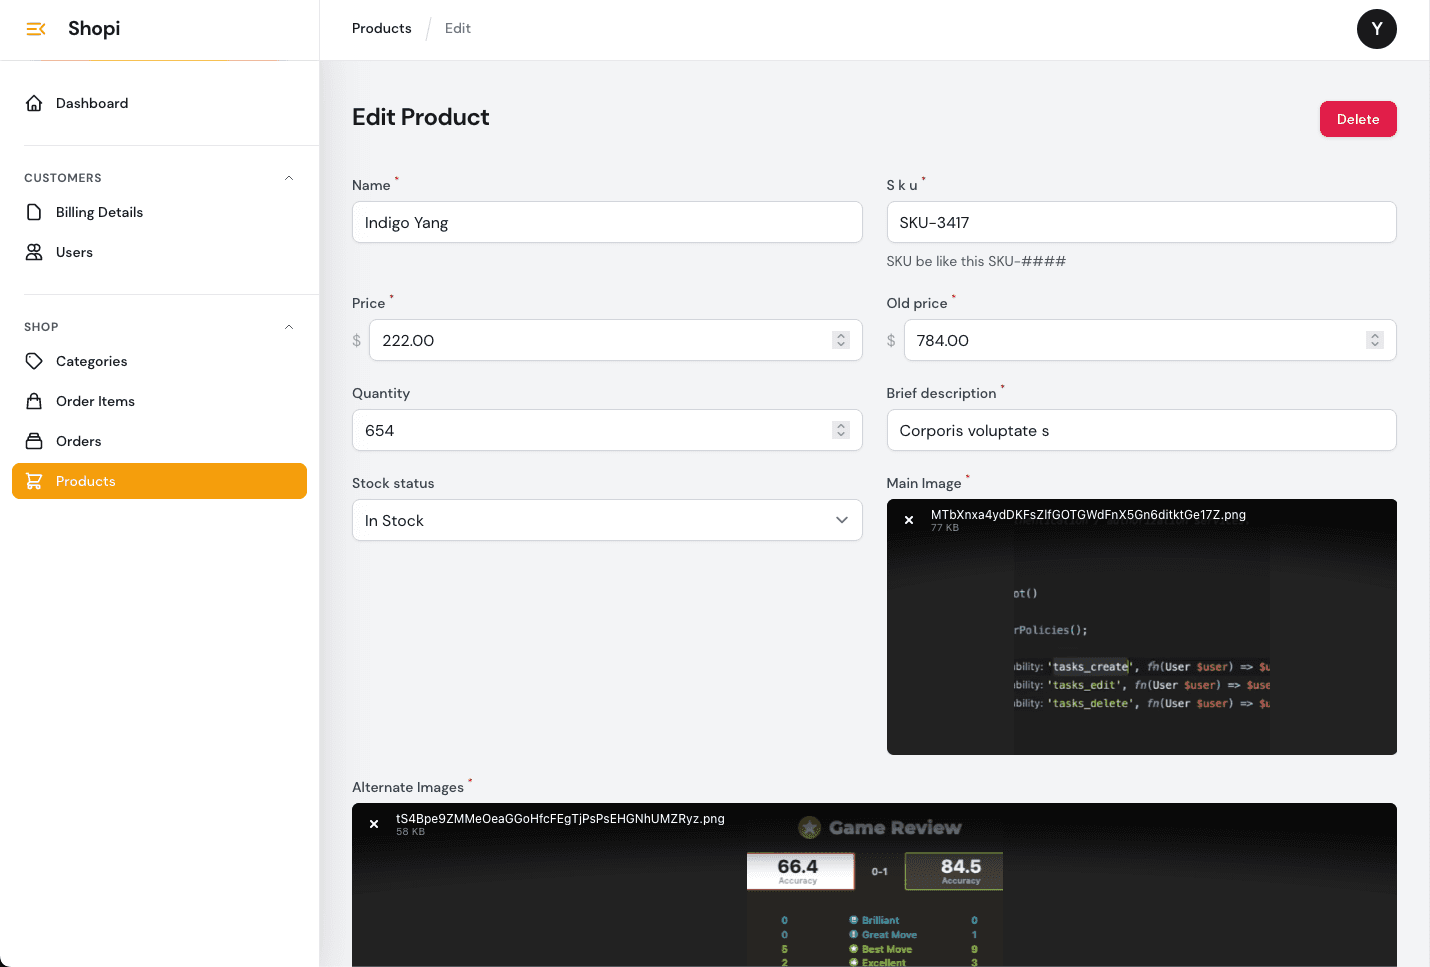Adjust Quantity using the stepper arrows
The height and width of the screenshot is (967, 1430).
[x=841, y=430]
